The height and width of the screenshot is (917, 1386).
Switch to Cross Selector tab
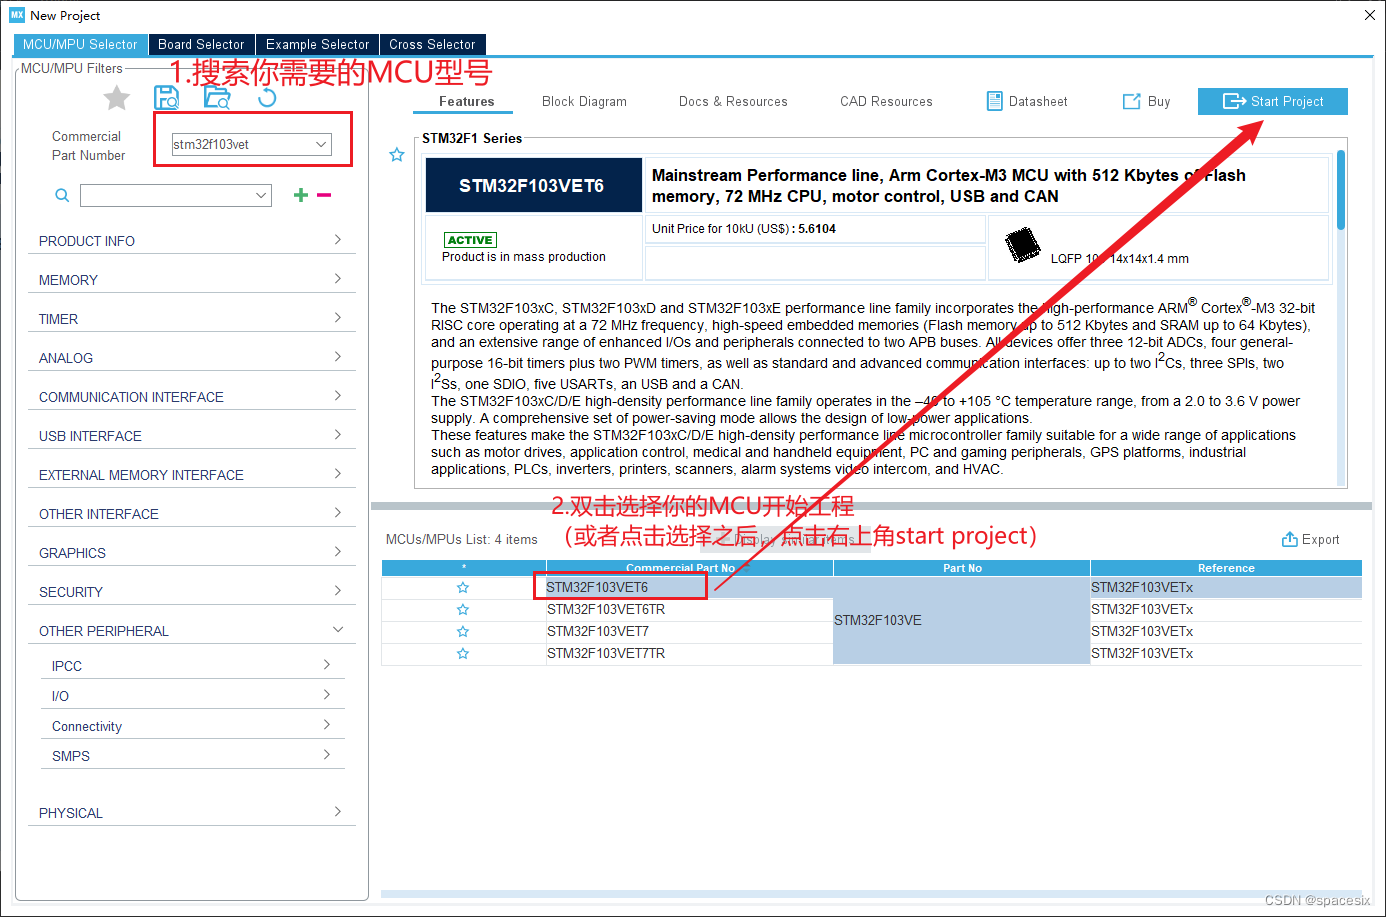tap(432, 44)
